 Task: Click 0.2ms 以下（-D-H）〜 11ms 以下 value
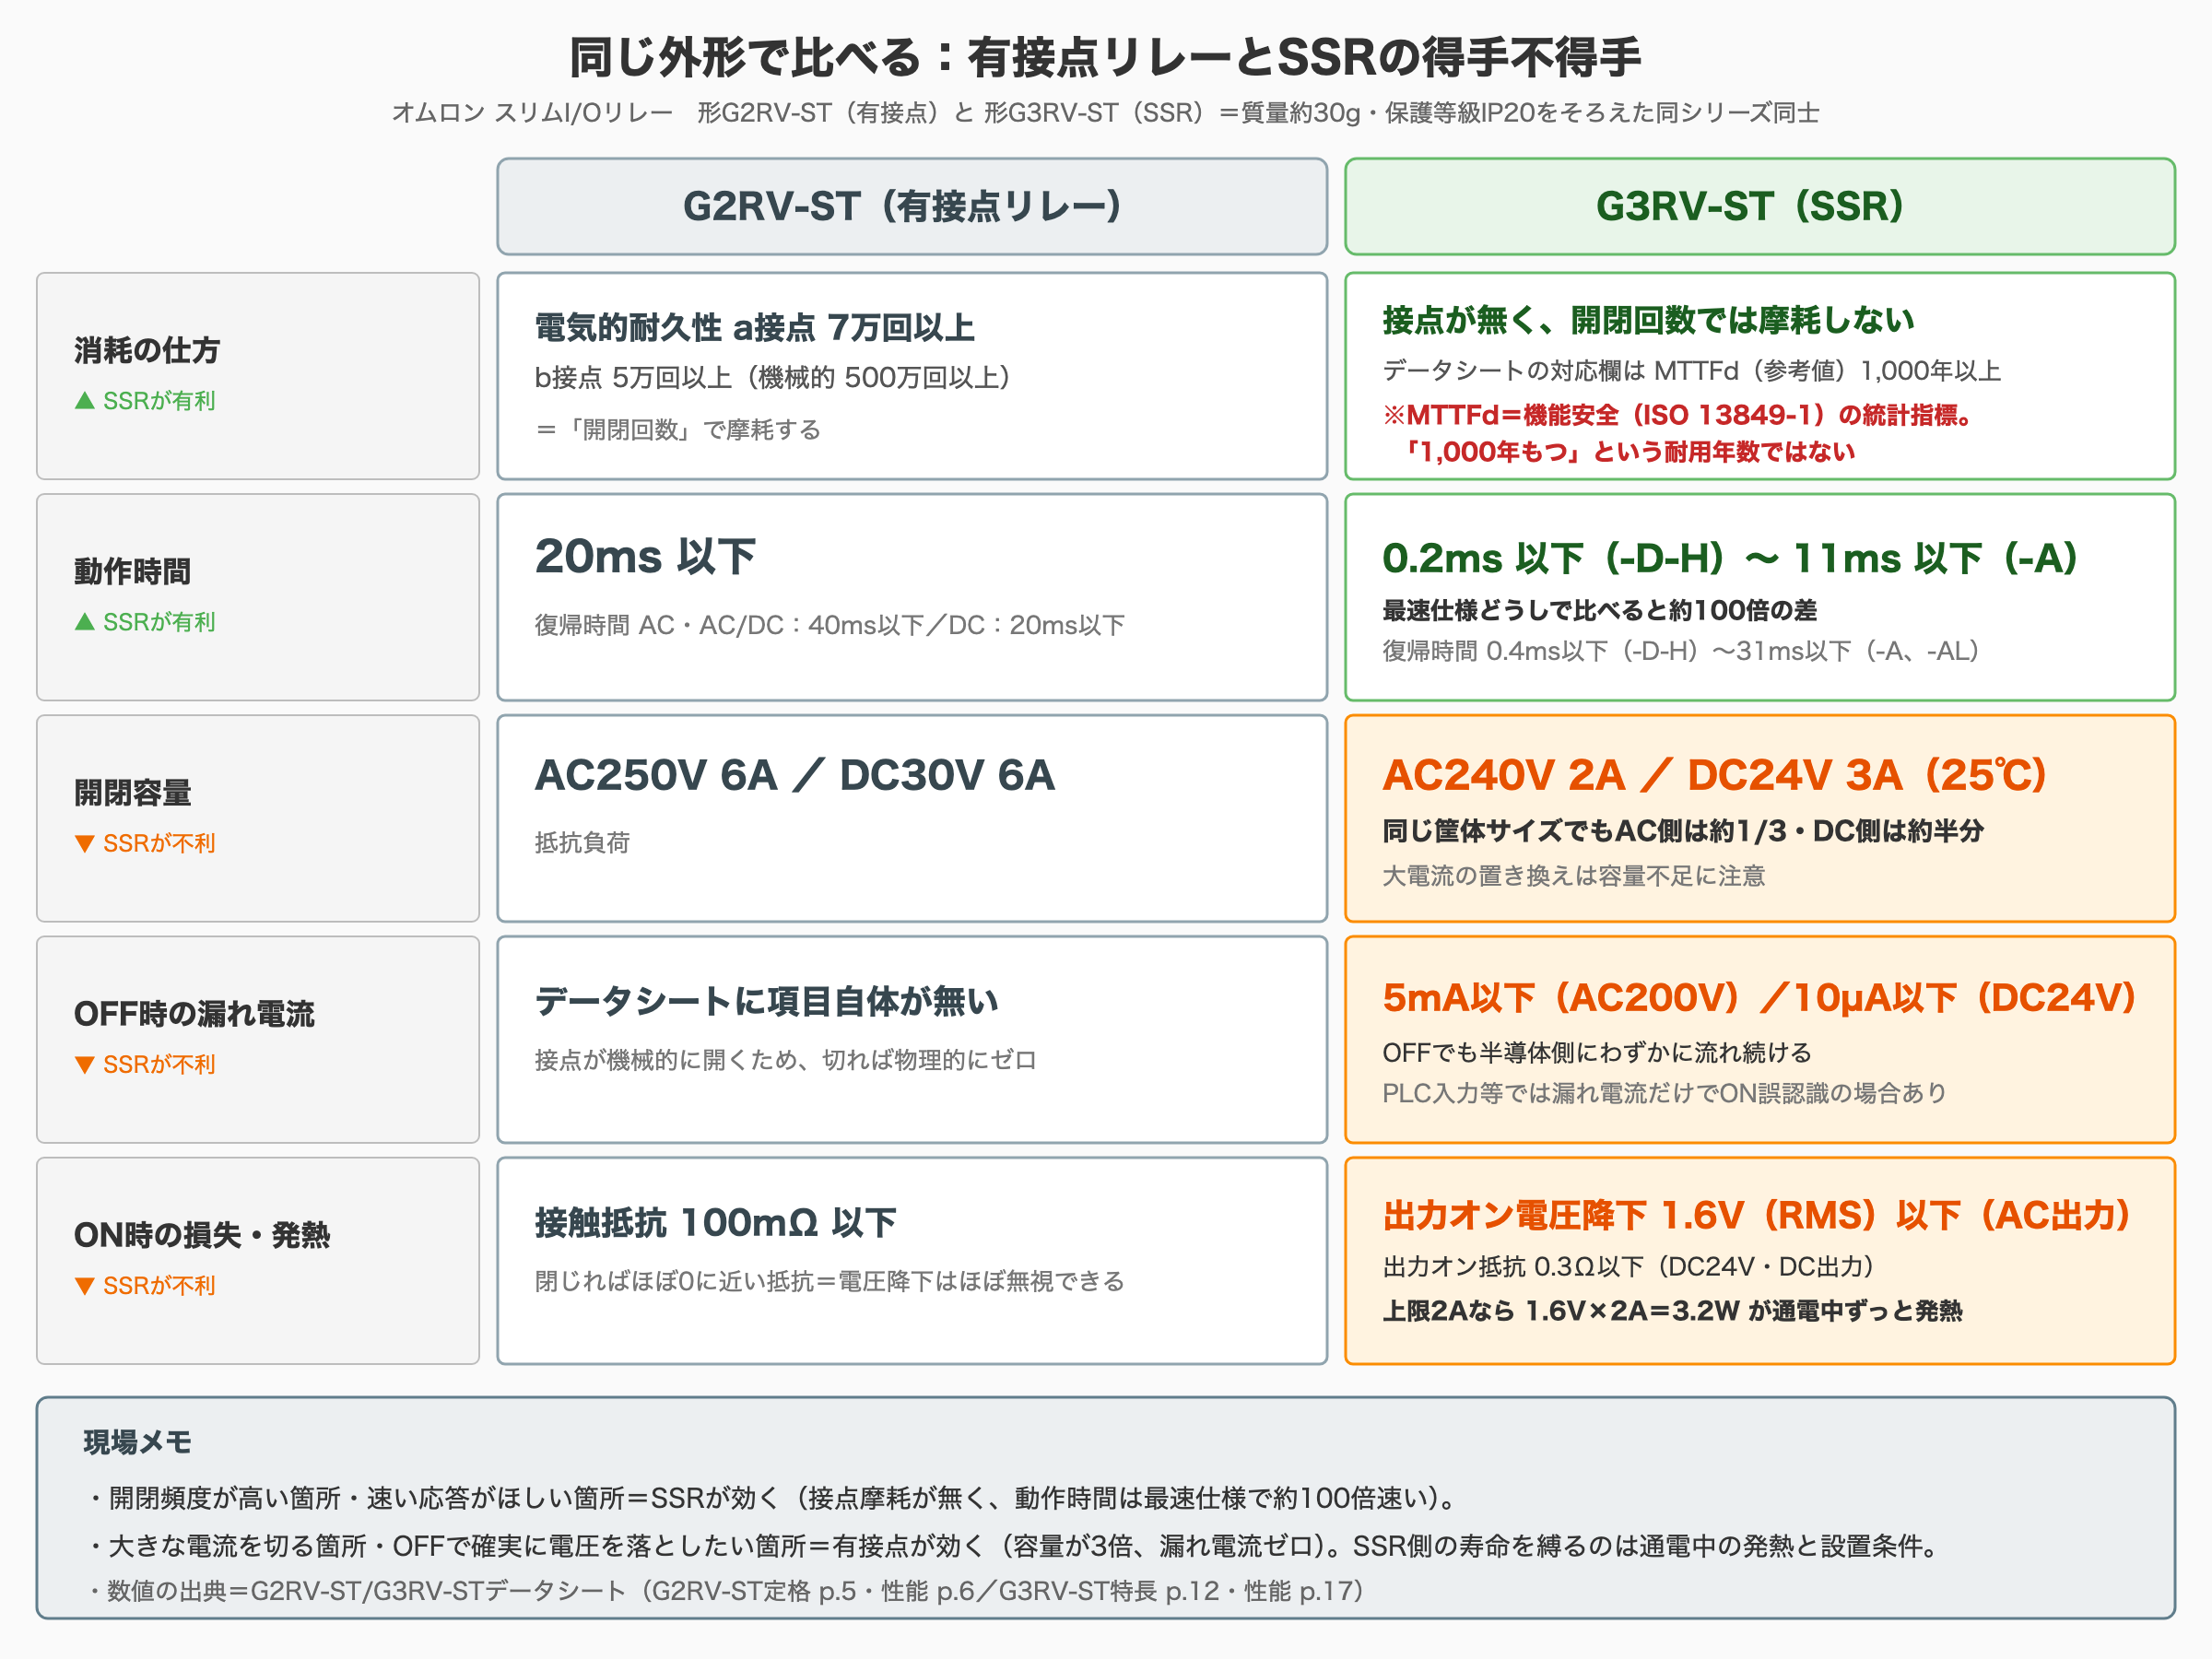1730,558
